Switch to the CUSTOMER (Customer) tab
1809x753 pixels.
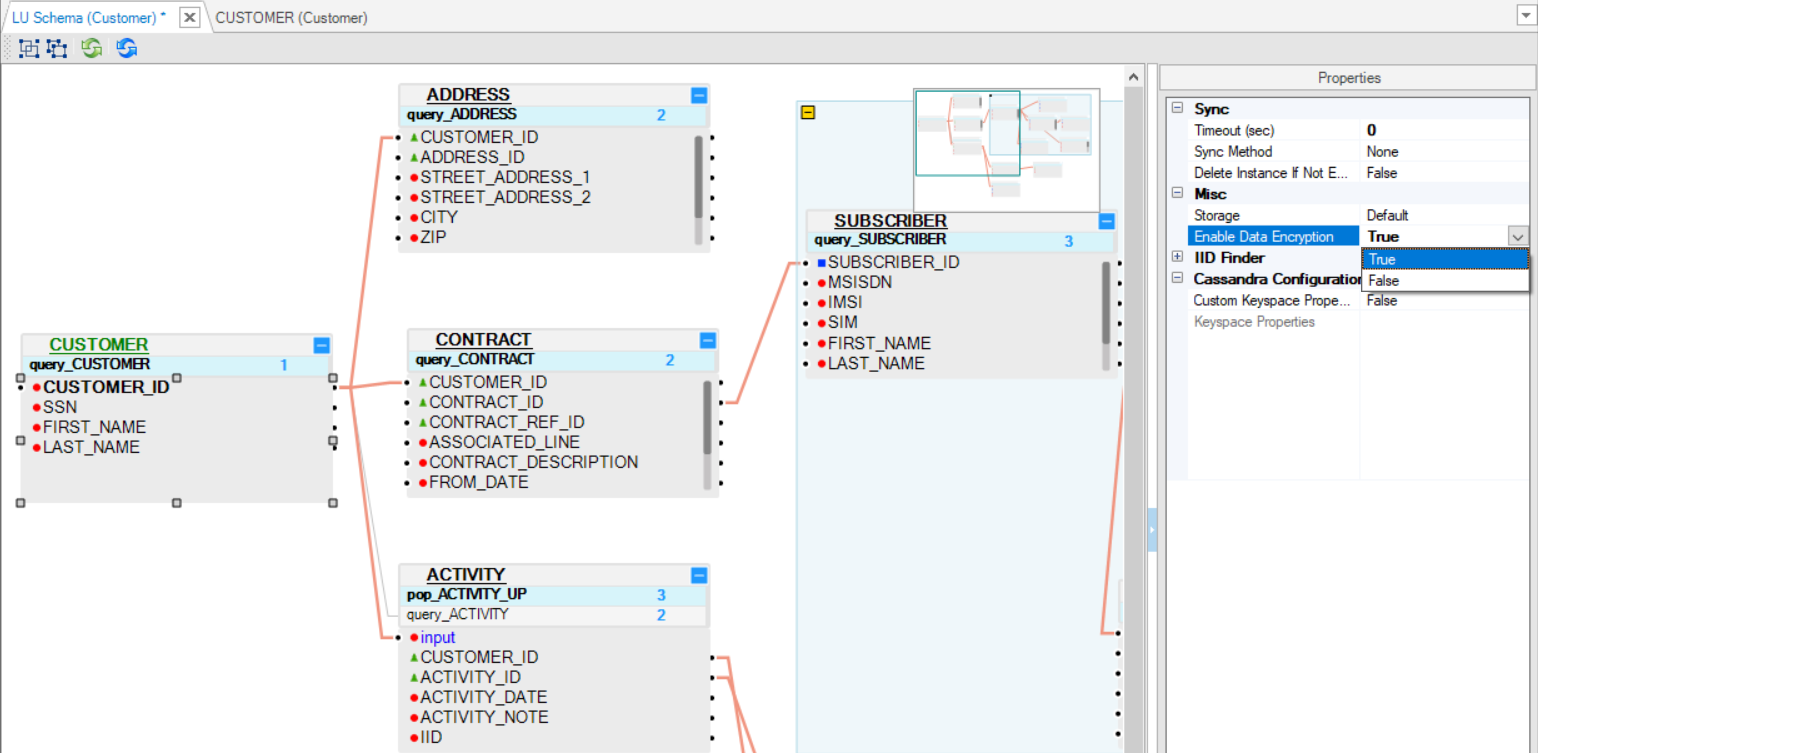(291, 18)
